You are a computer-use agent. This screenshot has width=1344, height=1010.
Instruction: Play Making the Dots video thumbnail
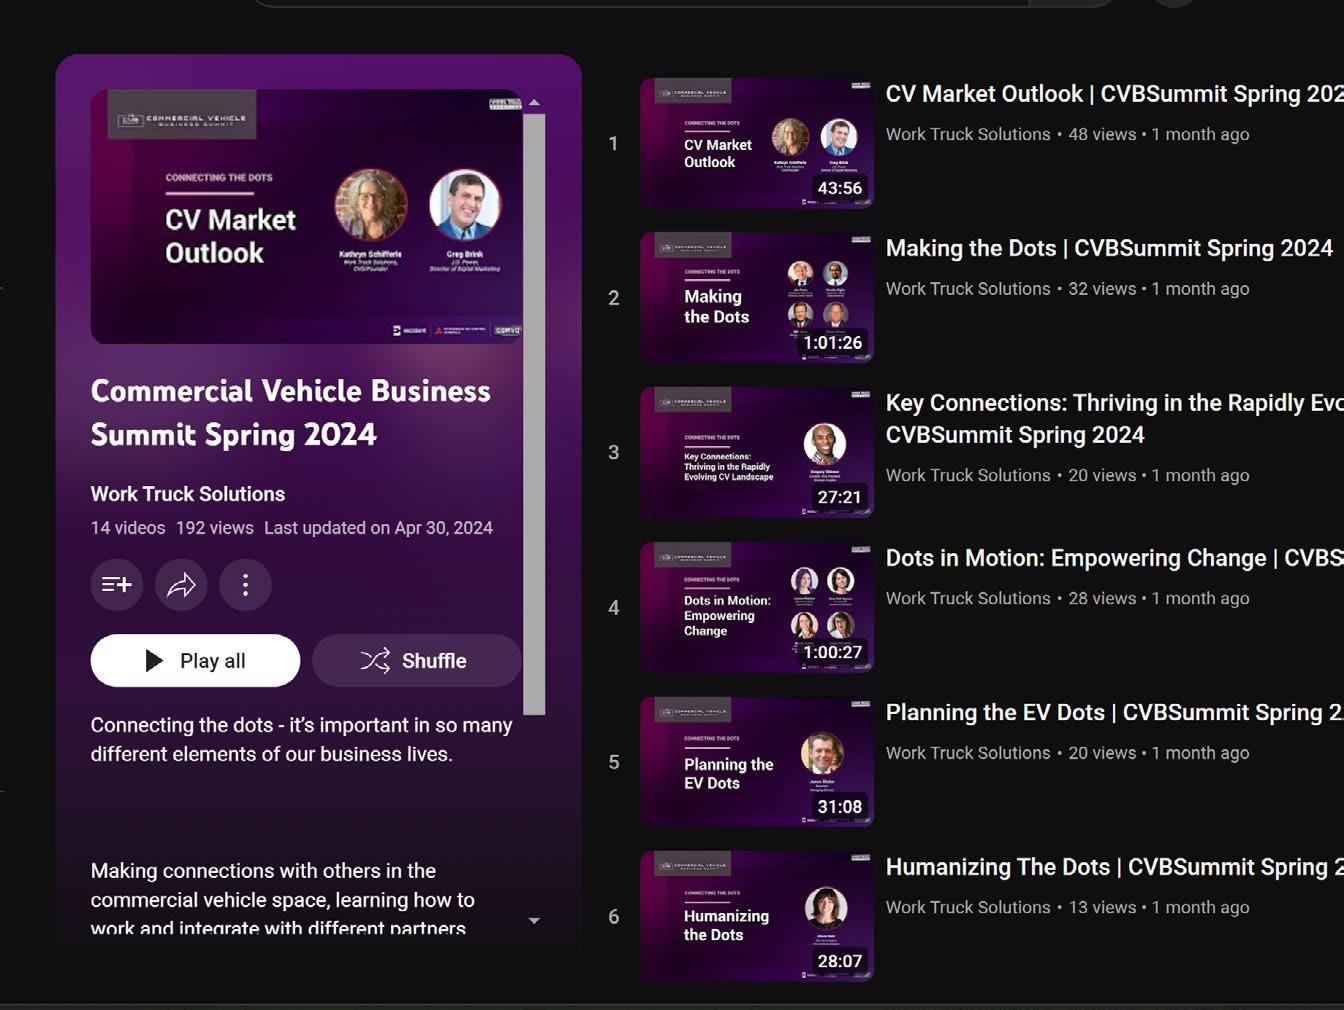coord(756,297)
